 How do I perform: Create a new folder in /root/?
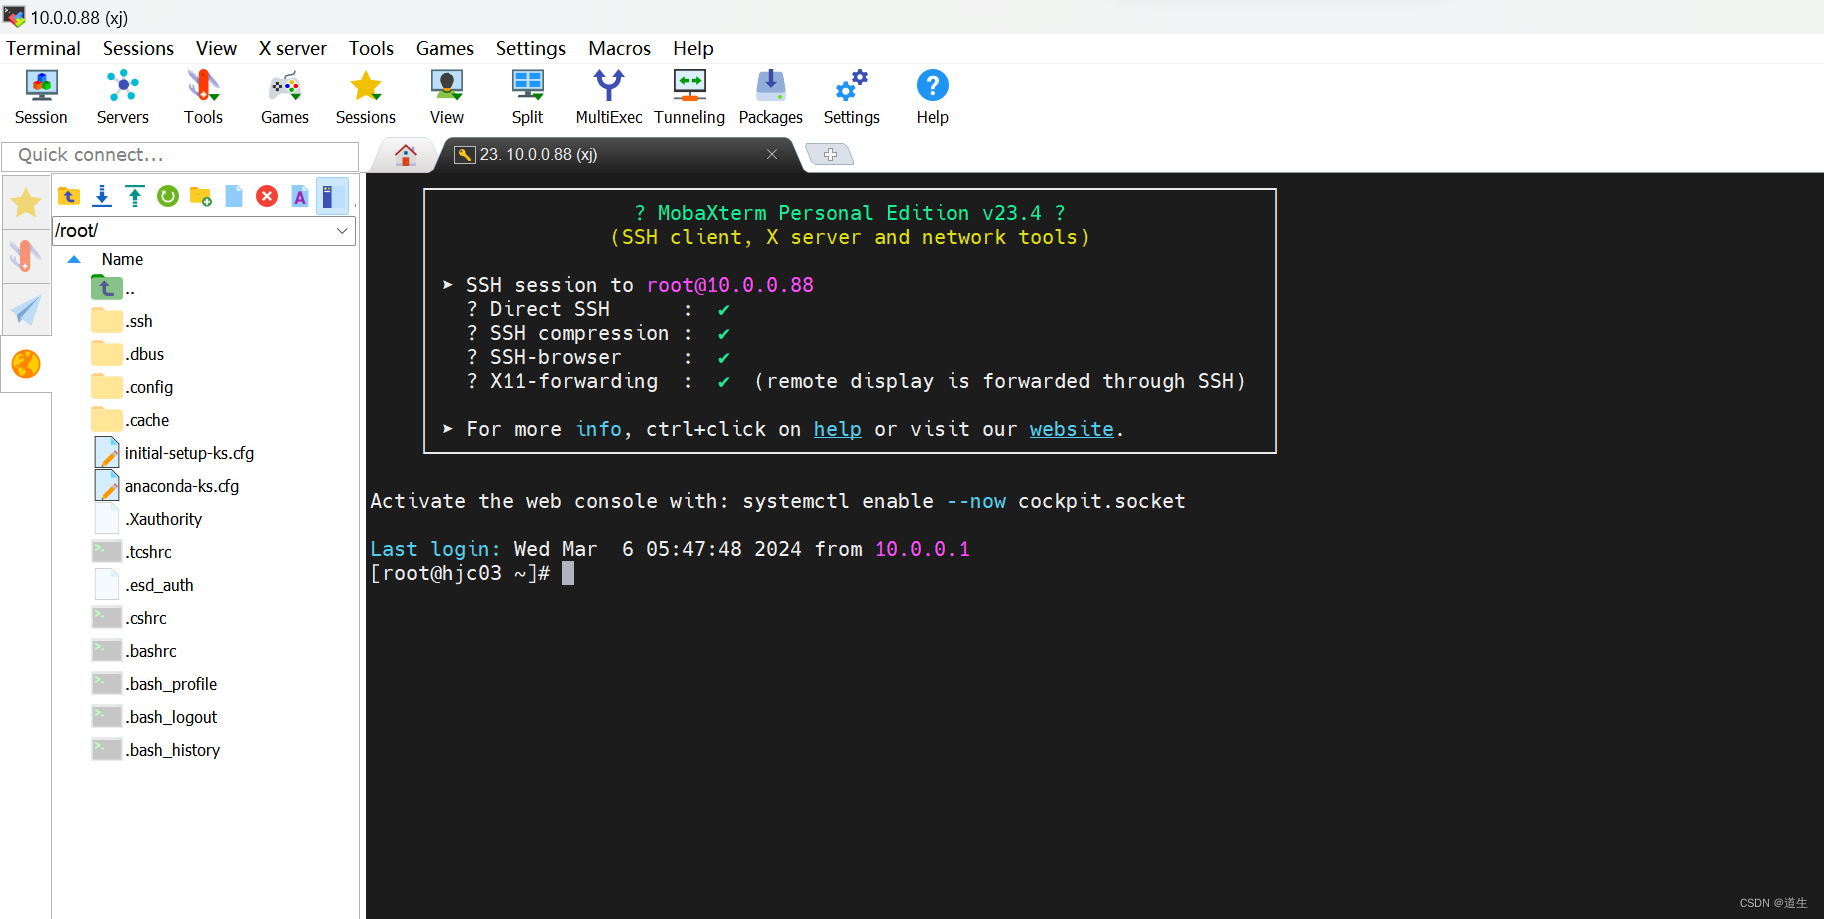pos(201,196)
